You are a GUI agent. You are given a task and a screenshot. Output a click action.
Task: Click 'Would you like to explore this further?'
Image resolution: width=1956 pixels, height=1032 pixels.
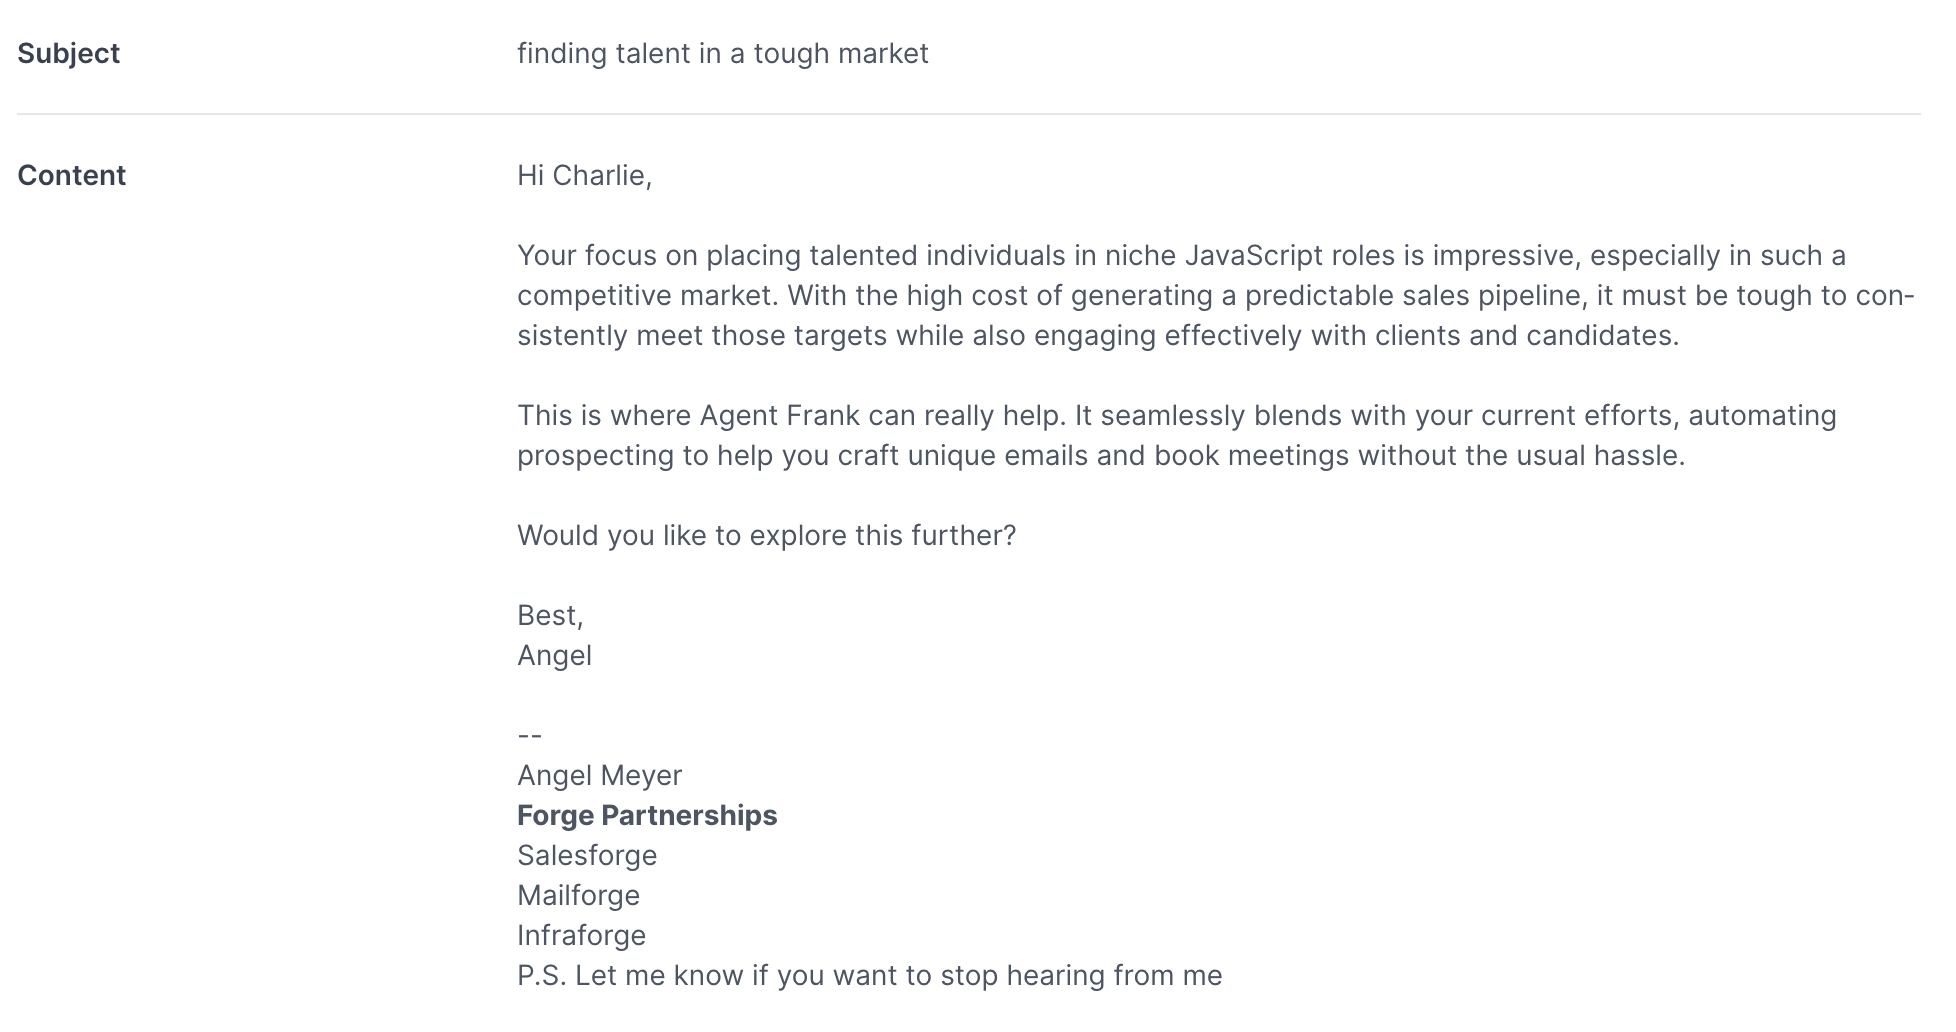766,535
